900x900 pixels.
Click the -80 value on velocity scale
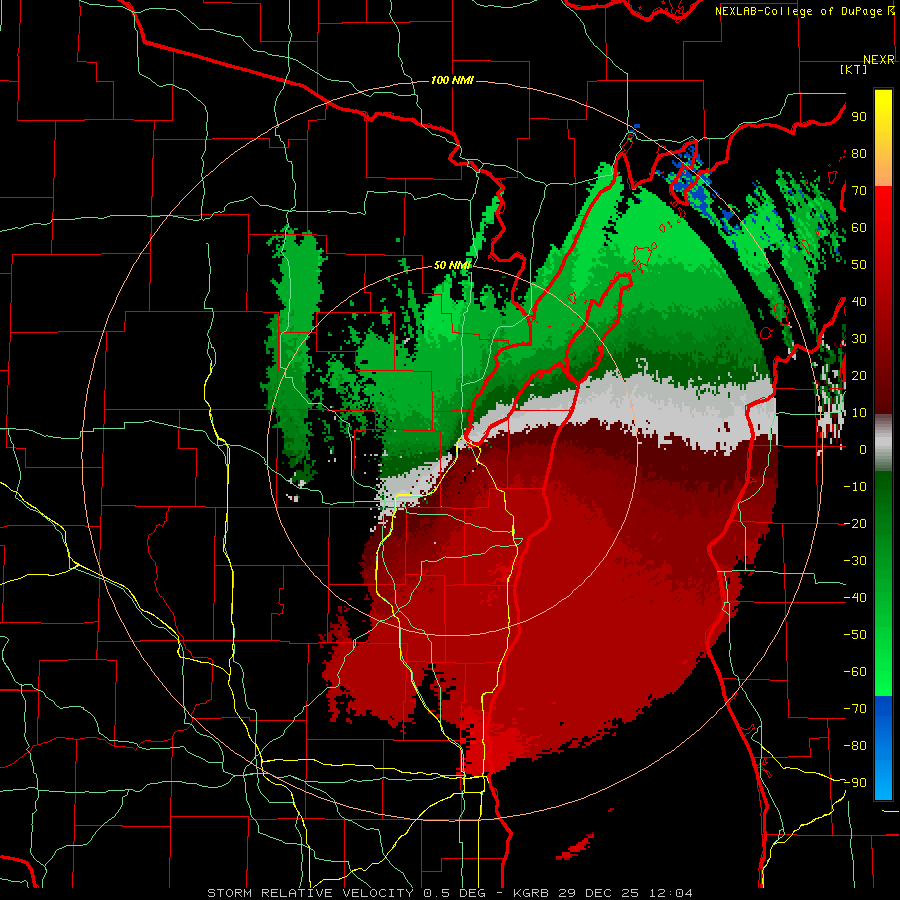tap(855, 746)
